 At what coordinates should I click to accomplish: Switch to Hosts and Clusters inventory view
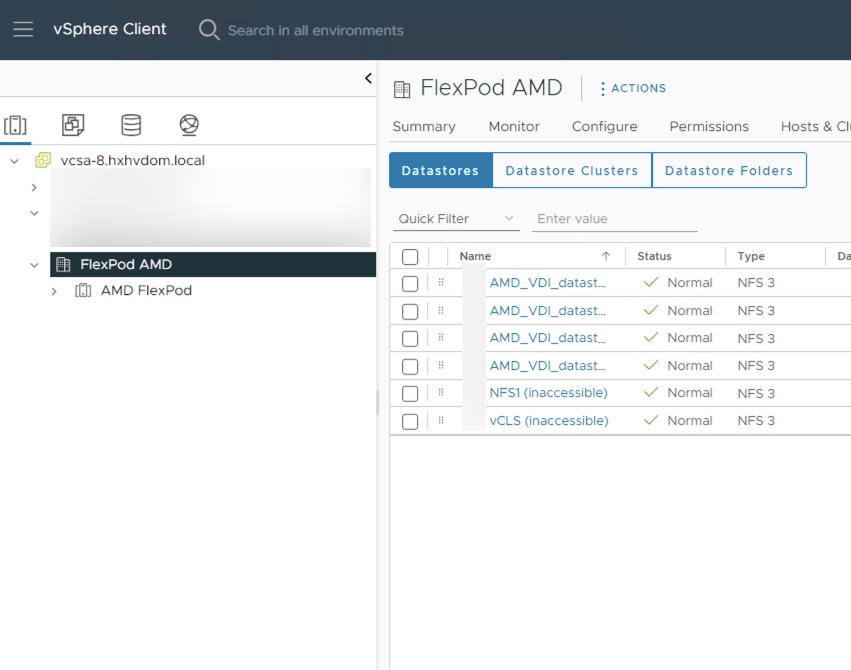coord(15,125)
